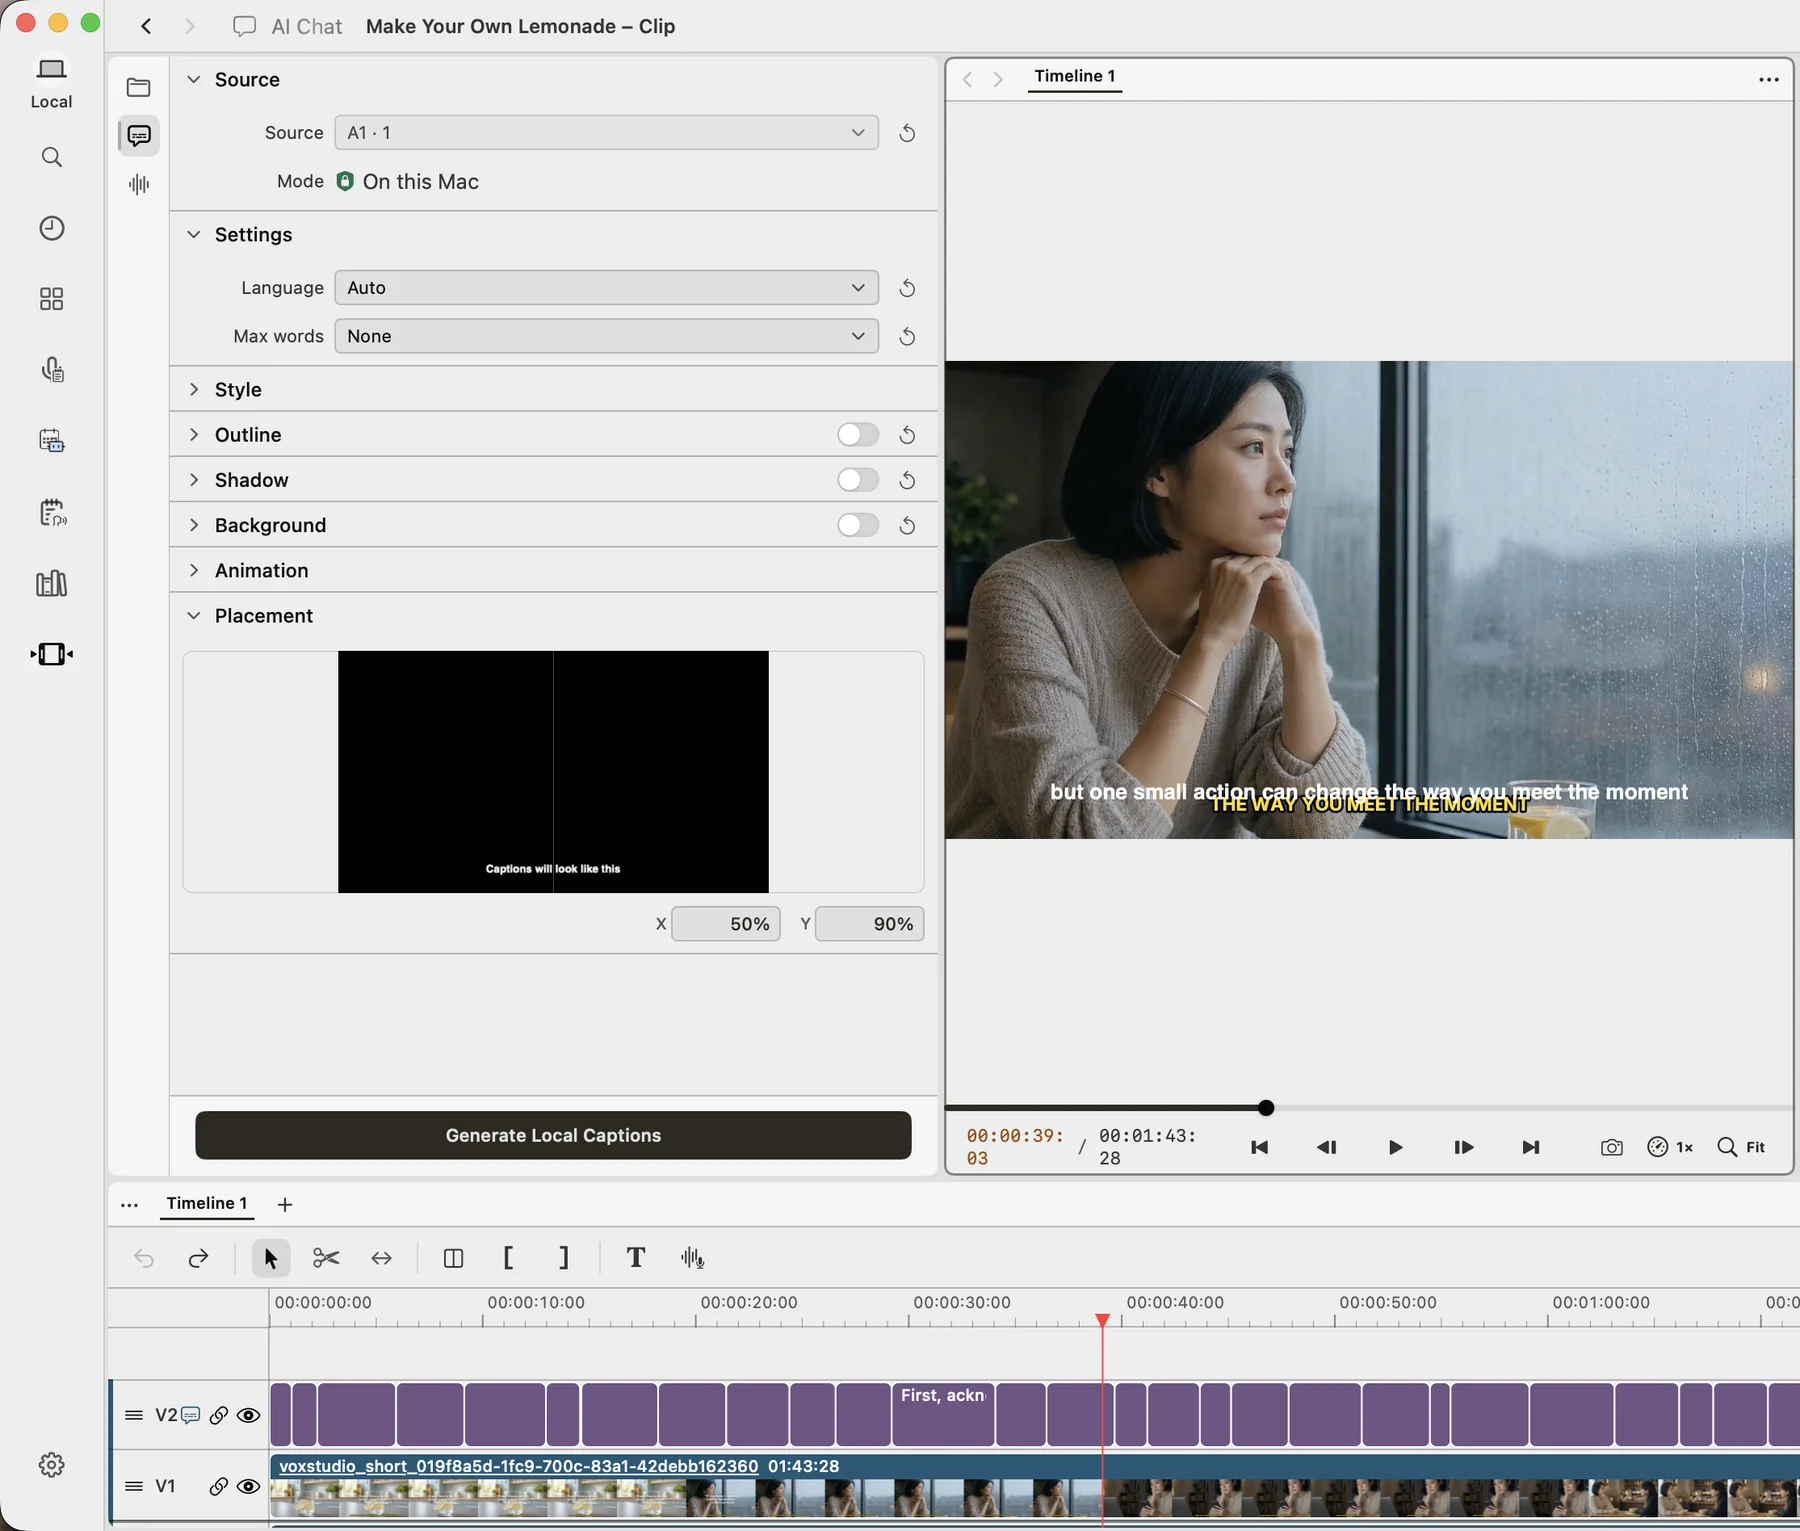Open the library books sidebar icon
This screenshot has height=1531, width=1800.
point(52,583)
